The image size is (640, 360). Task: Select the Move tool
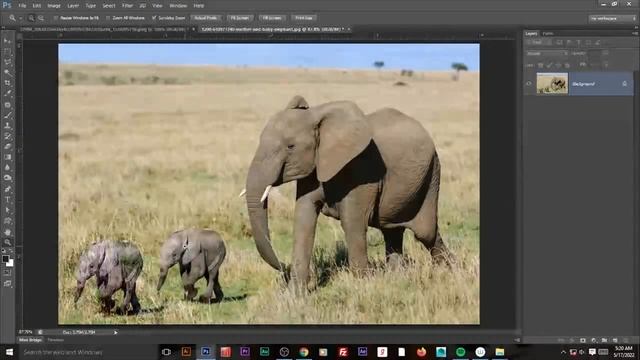(7, 41)
